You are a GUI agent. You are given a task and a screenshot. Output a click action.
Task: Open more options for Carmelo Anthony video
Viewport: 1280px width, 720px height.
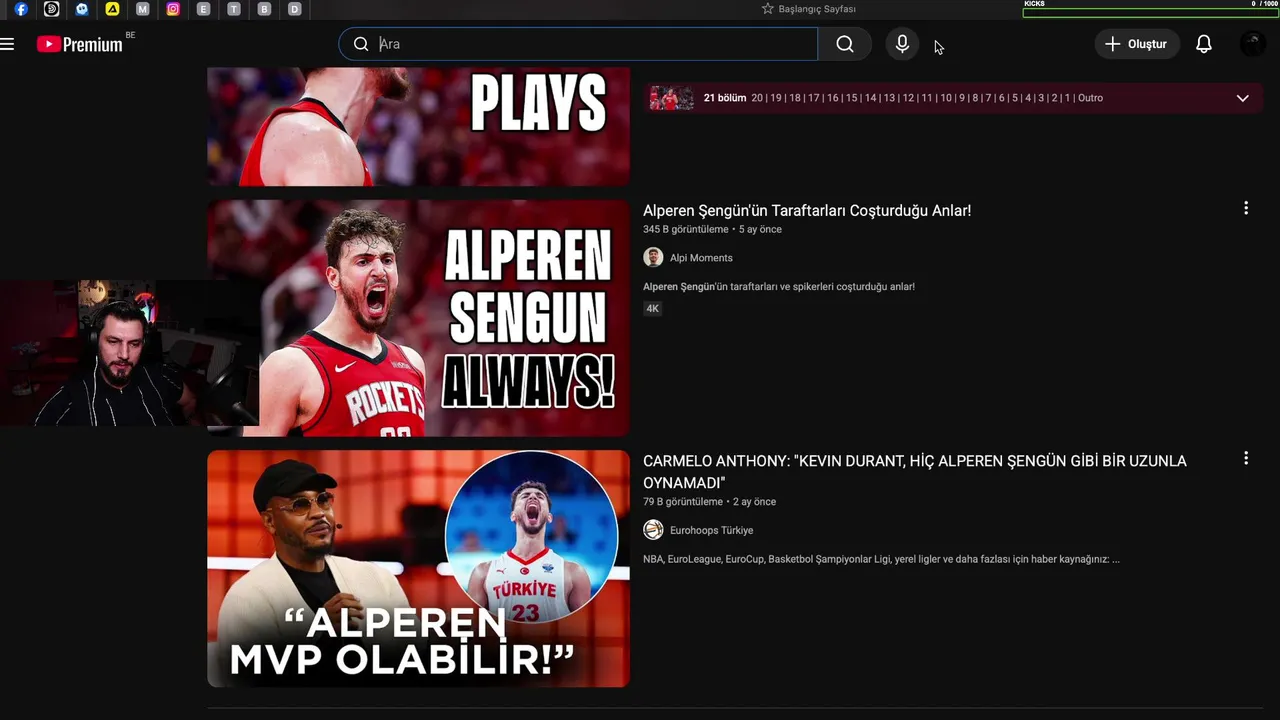(1246, 458)
